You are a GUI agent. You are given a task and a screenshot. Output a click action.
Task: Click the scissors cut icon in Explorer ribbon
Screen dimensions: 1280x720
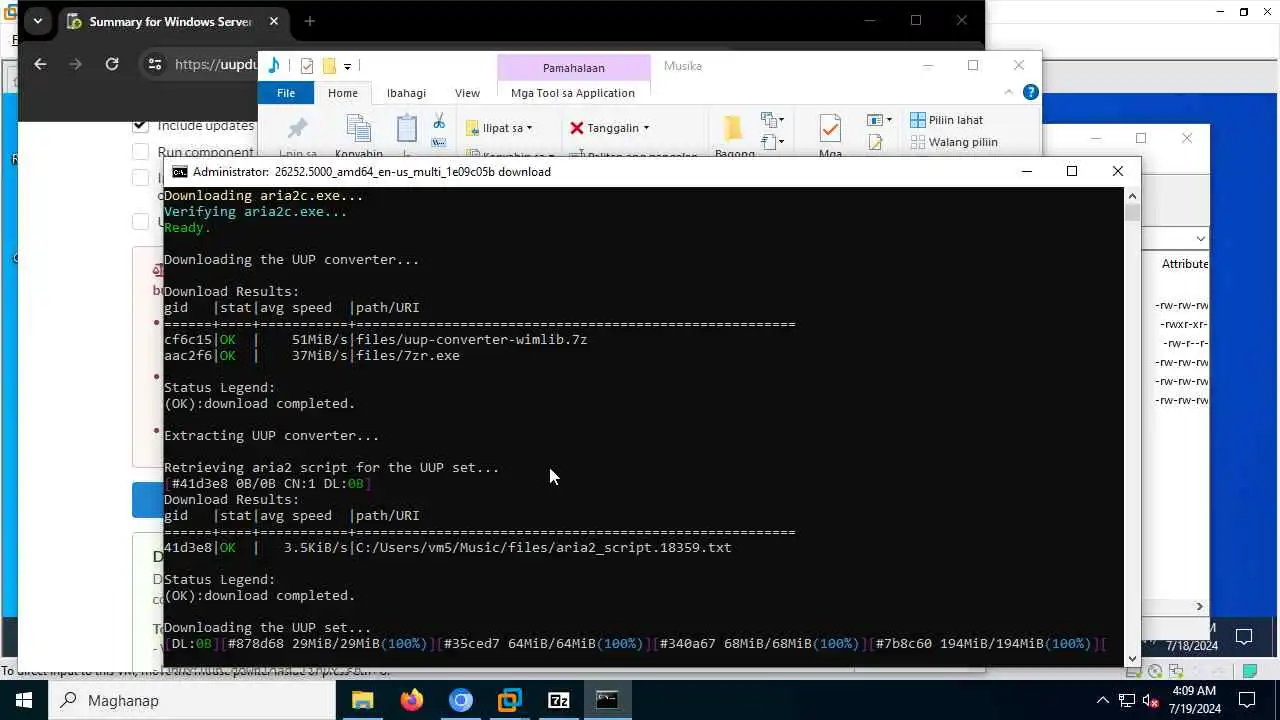pyautogui.click(x=439, y=121)
